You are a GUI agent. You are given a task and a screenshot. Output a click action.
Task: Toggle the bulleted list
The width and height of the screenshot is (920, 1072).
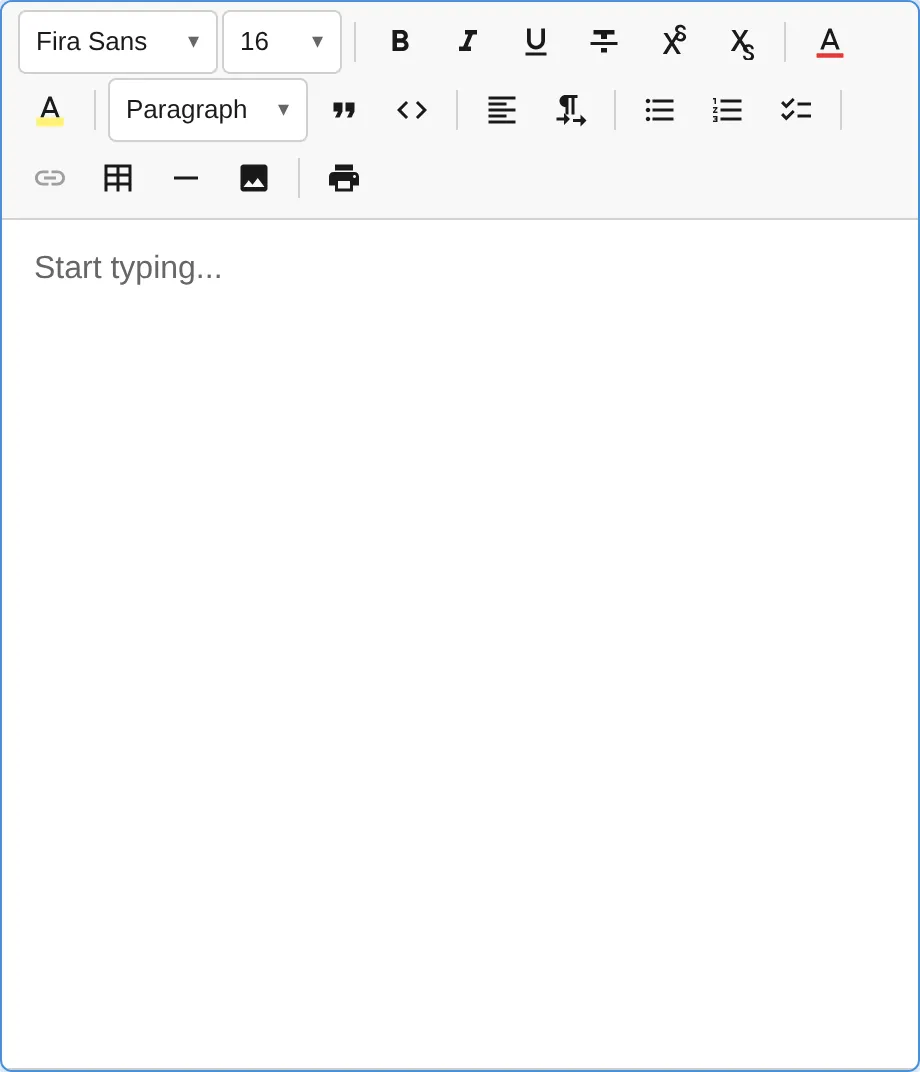pyautogui.click(x=659, y=110)
